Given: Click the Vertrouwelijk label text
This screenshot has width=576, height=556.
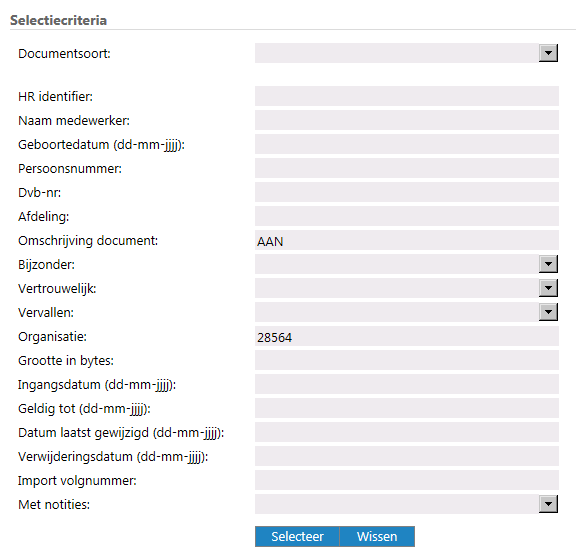Looking at the screenshot, I should point(57,289).
